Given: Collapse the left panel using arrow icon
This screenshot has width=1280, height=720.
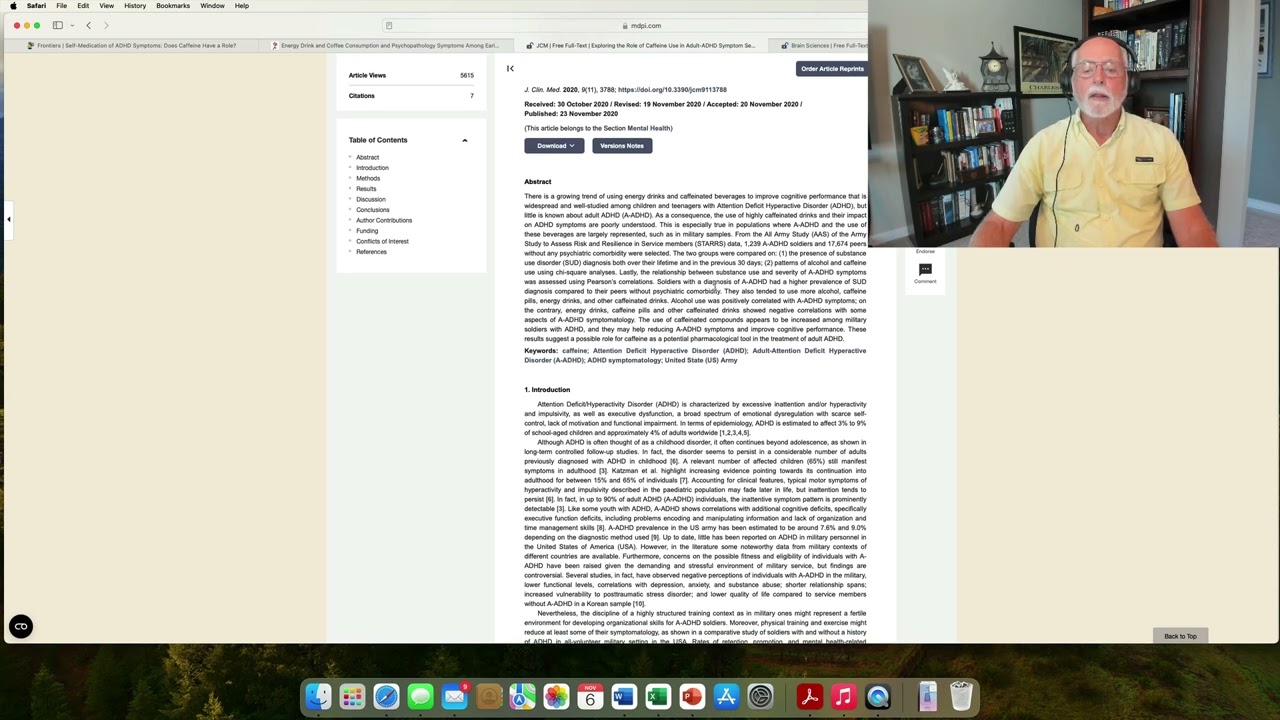Looking at the screenshot, I should tap(510, 68).
